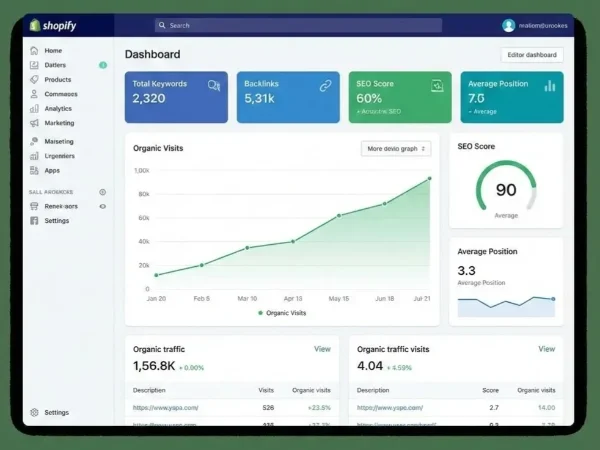
Task: Open Apps from the sidebar
Action: pos(52,170)
